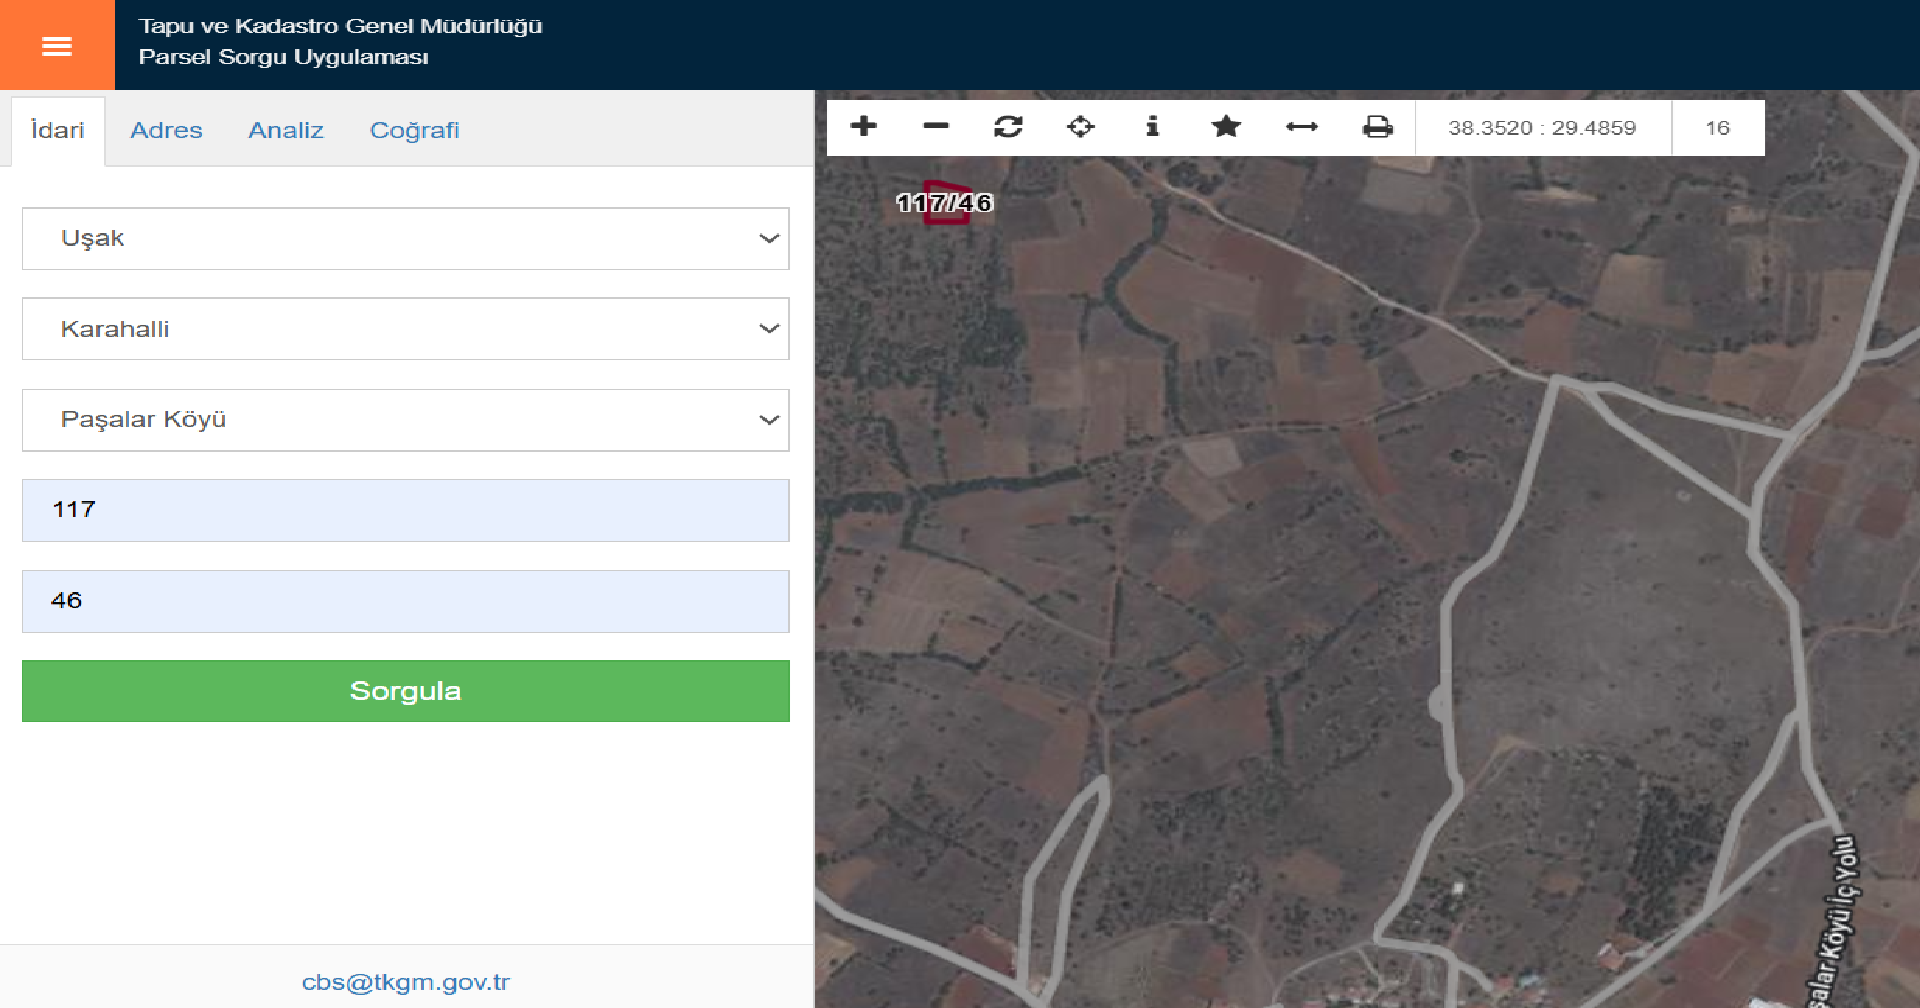Image resolution: width=1920 pixels, height=1008 pixels.
Task: Open the cbs@tkgm.gov.tr email link
Action: tap(406, 982)
